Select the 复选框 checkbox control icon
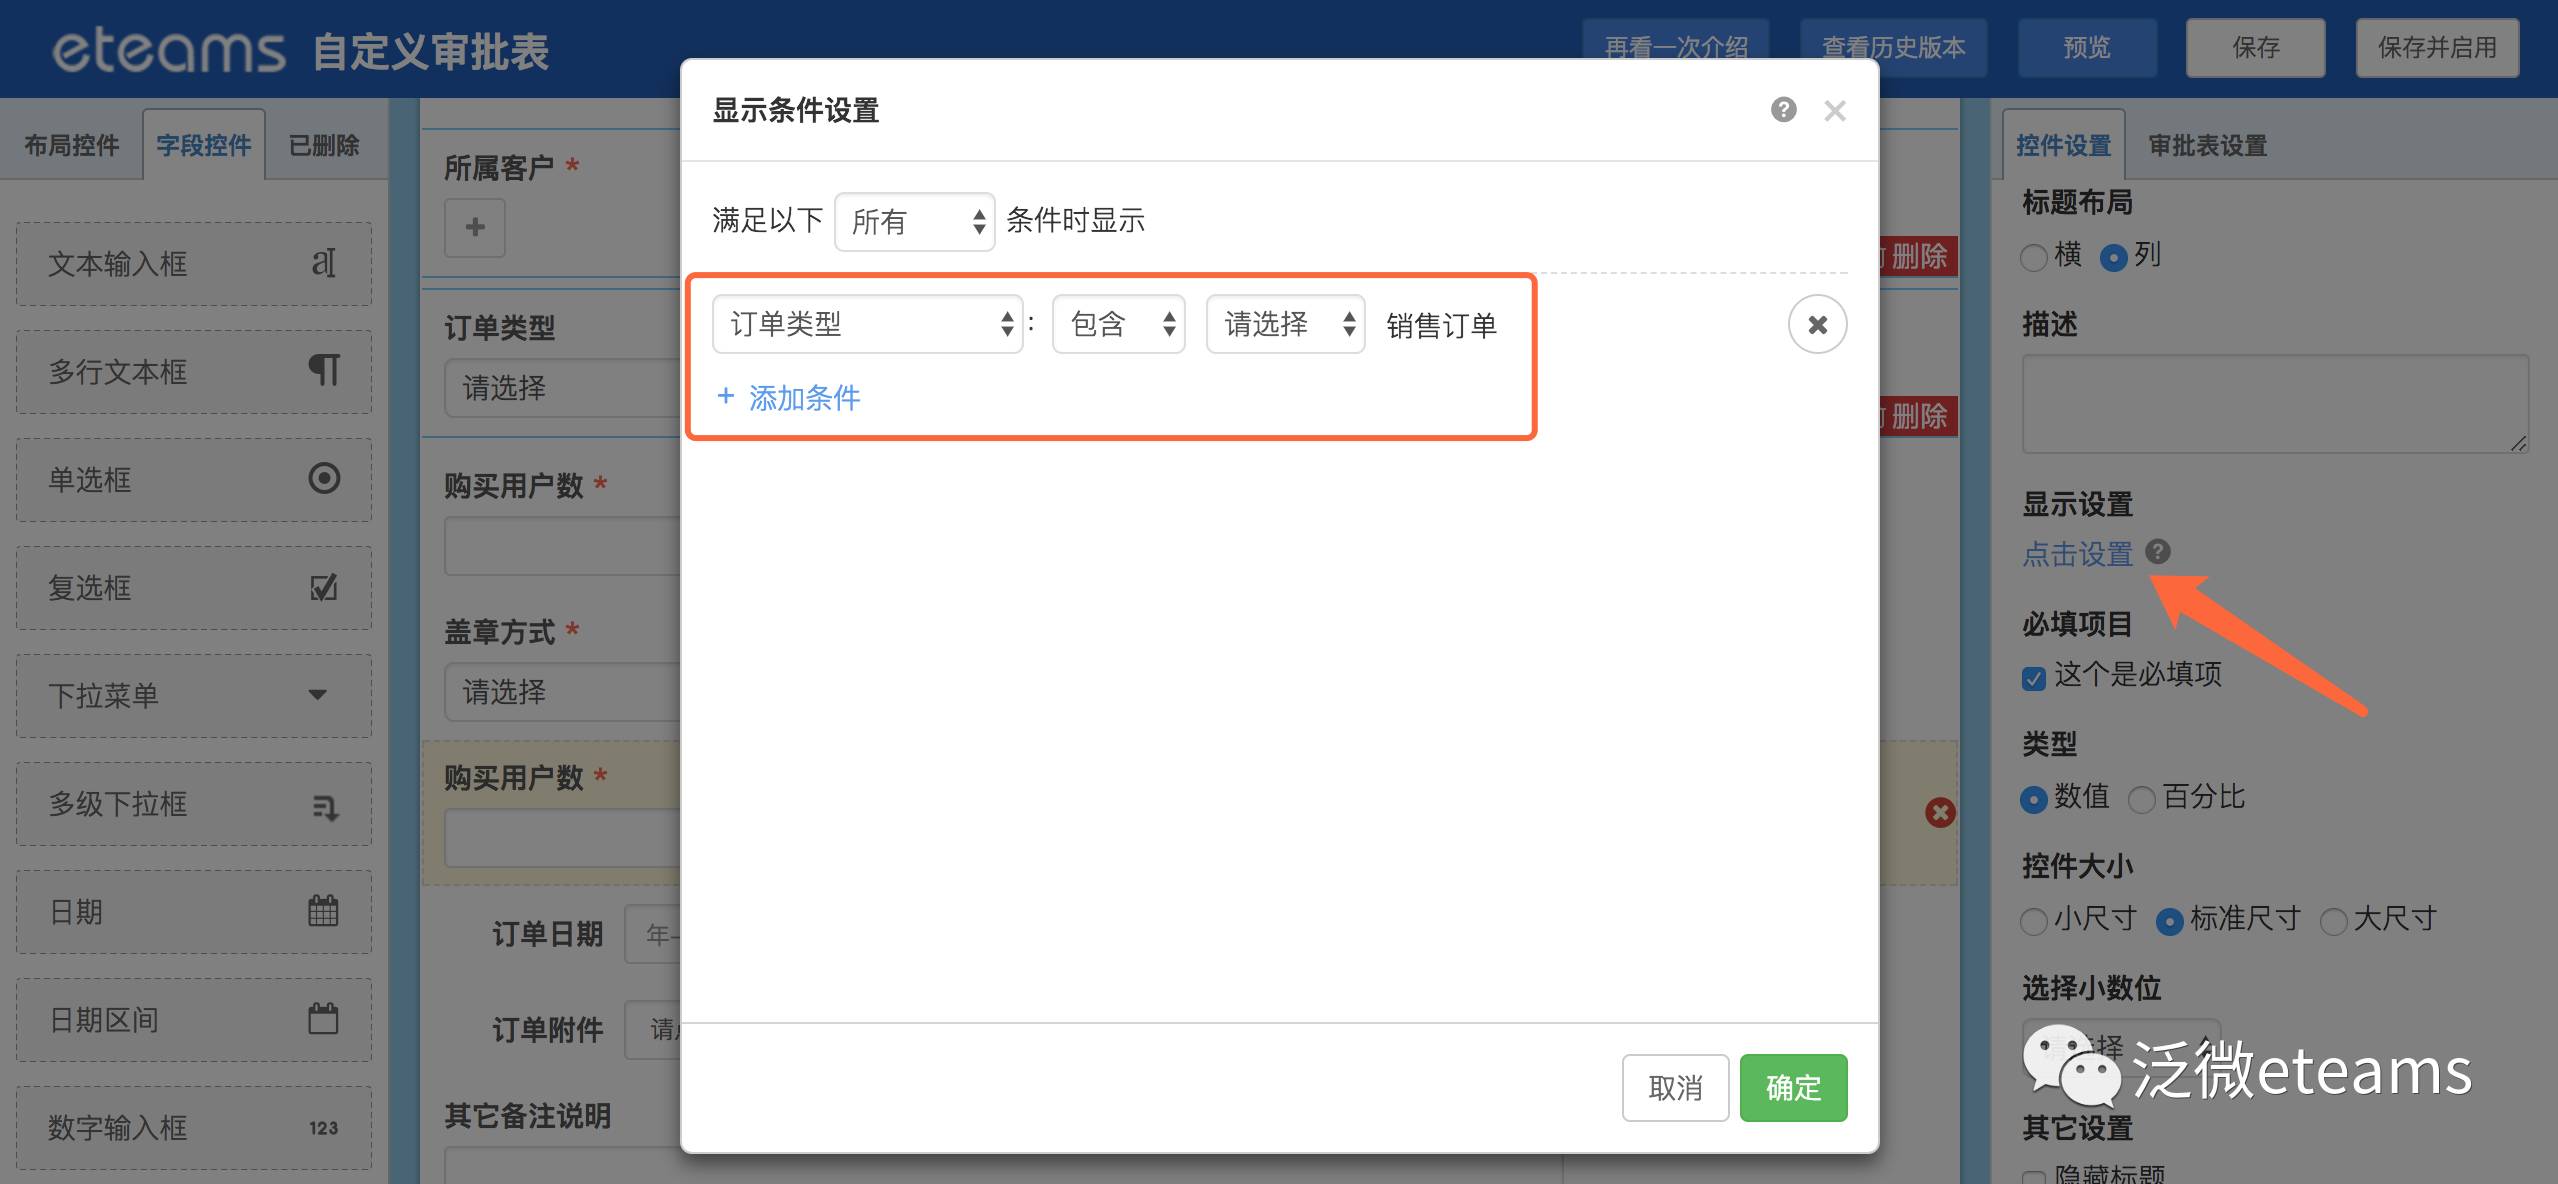2558x1184 pixels. pos(323,587)
